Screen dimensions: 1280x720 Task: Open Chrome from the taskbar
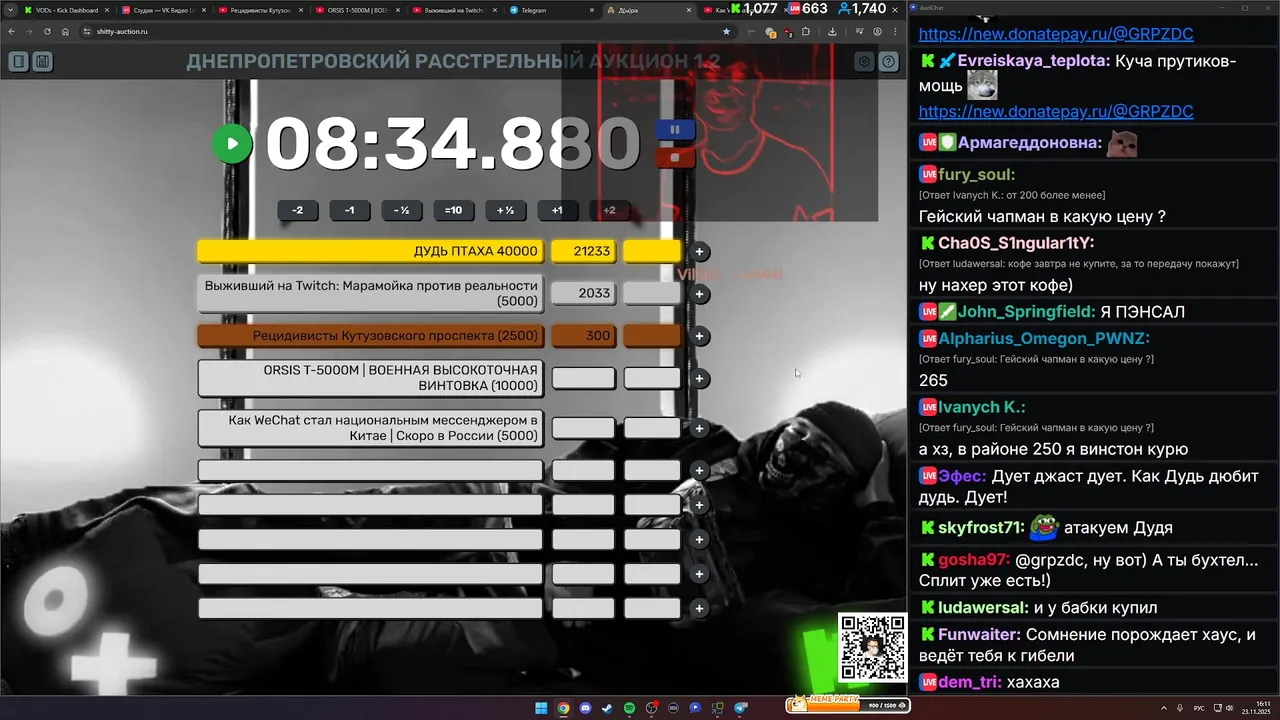pyautogui.click(x=563, y=708)
